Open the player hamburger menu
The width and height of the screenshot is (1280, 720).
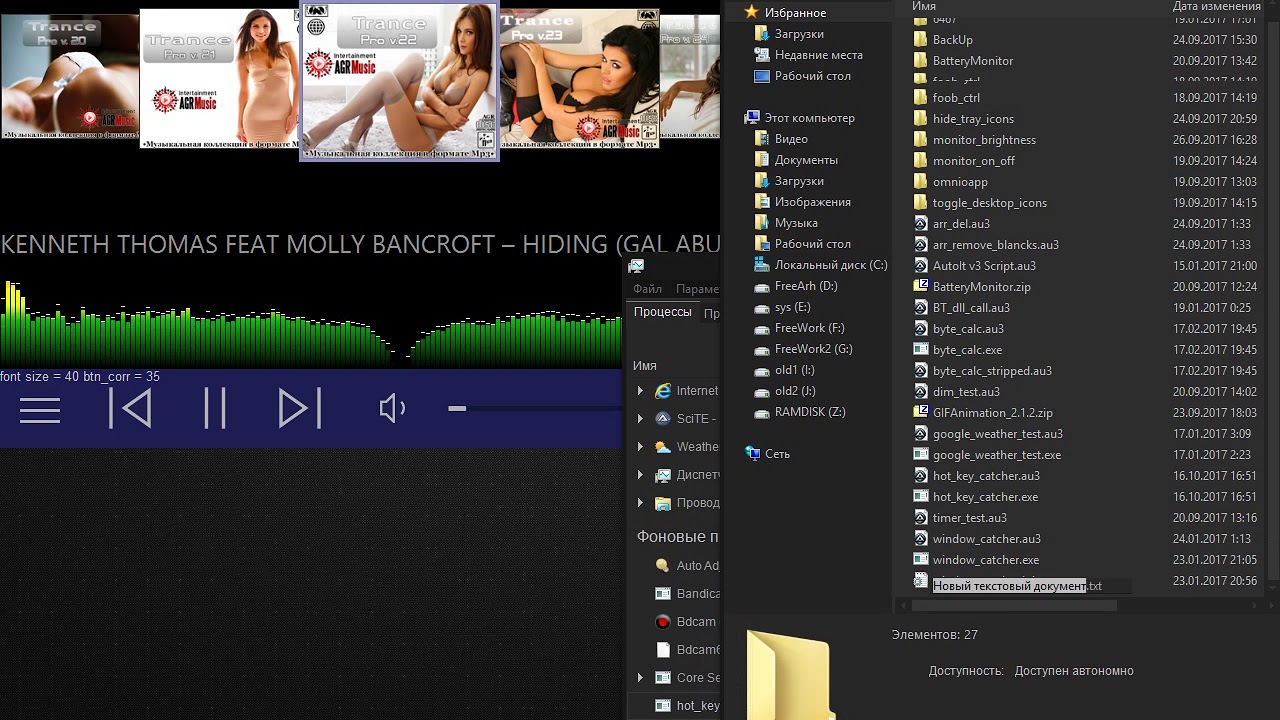[x=40, y=410]
